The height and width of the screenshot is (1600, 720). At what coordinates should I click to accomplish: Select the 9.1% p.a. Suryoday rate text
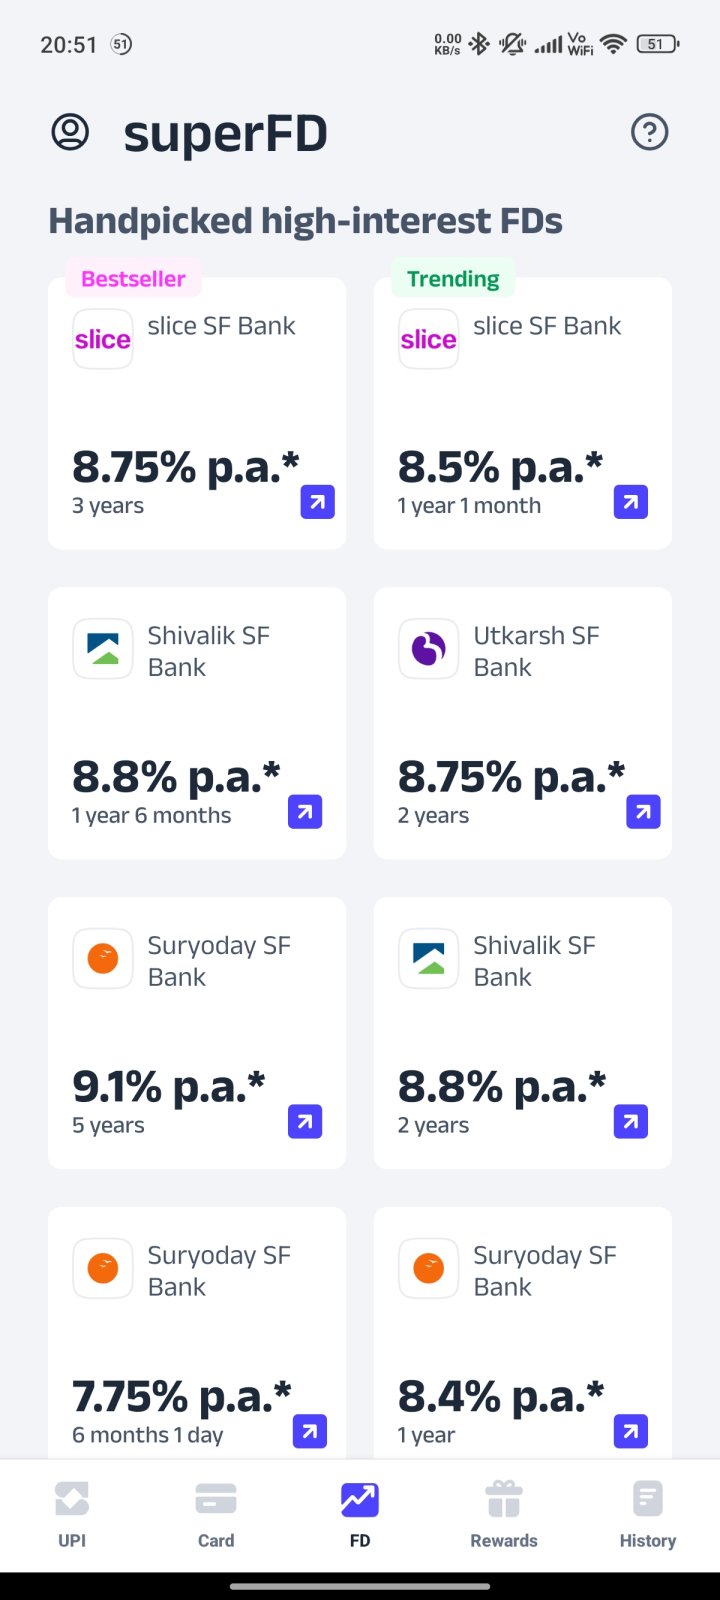[x=169, y=1086]
